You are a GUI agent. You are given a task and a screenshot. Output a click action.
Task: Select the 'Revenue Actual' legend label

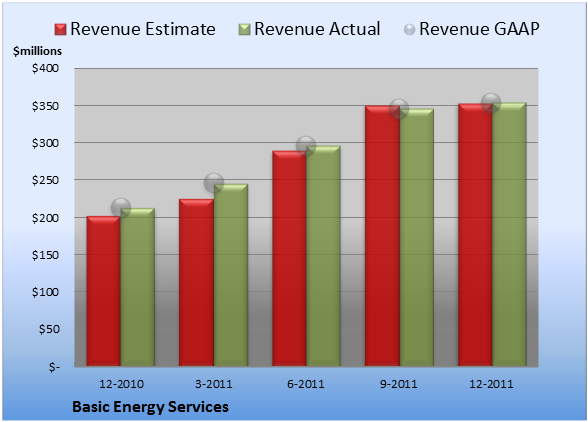pos(317,29)
